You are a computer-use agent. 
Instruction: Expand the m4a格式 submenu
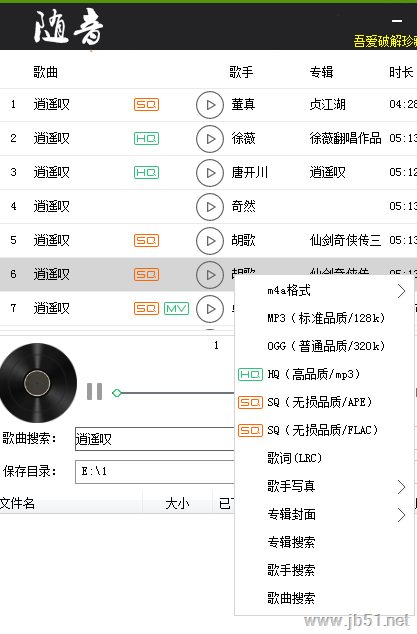(x=324, y=290)
